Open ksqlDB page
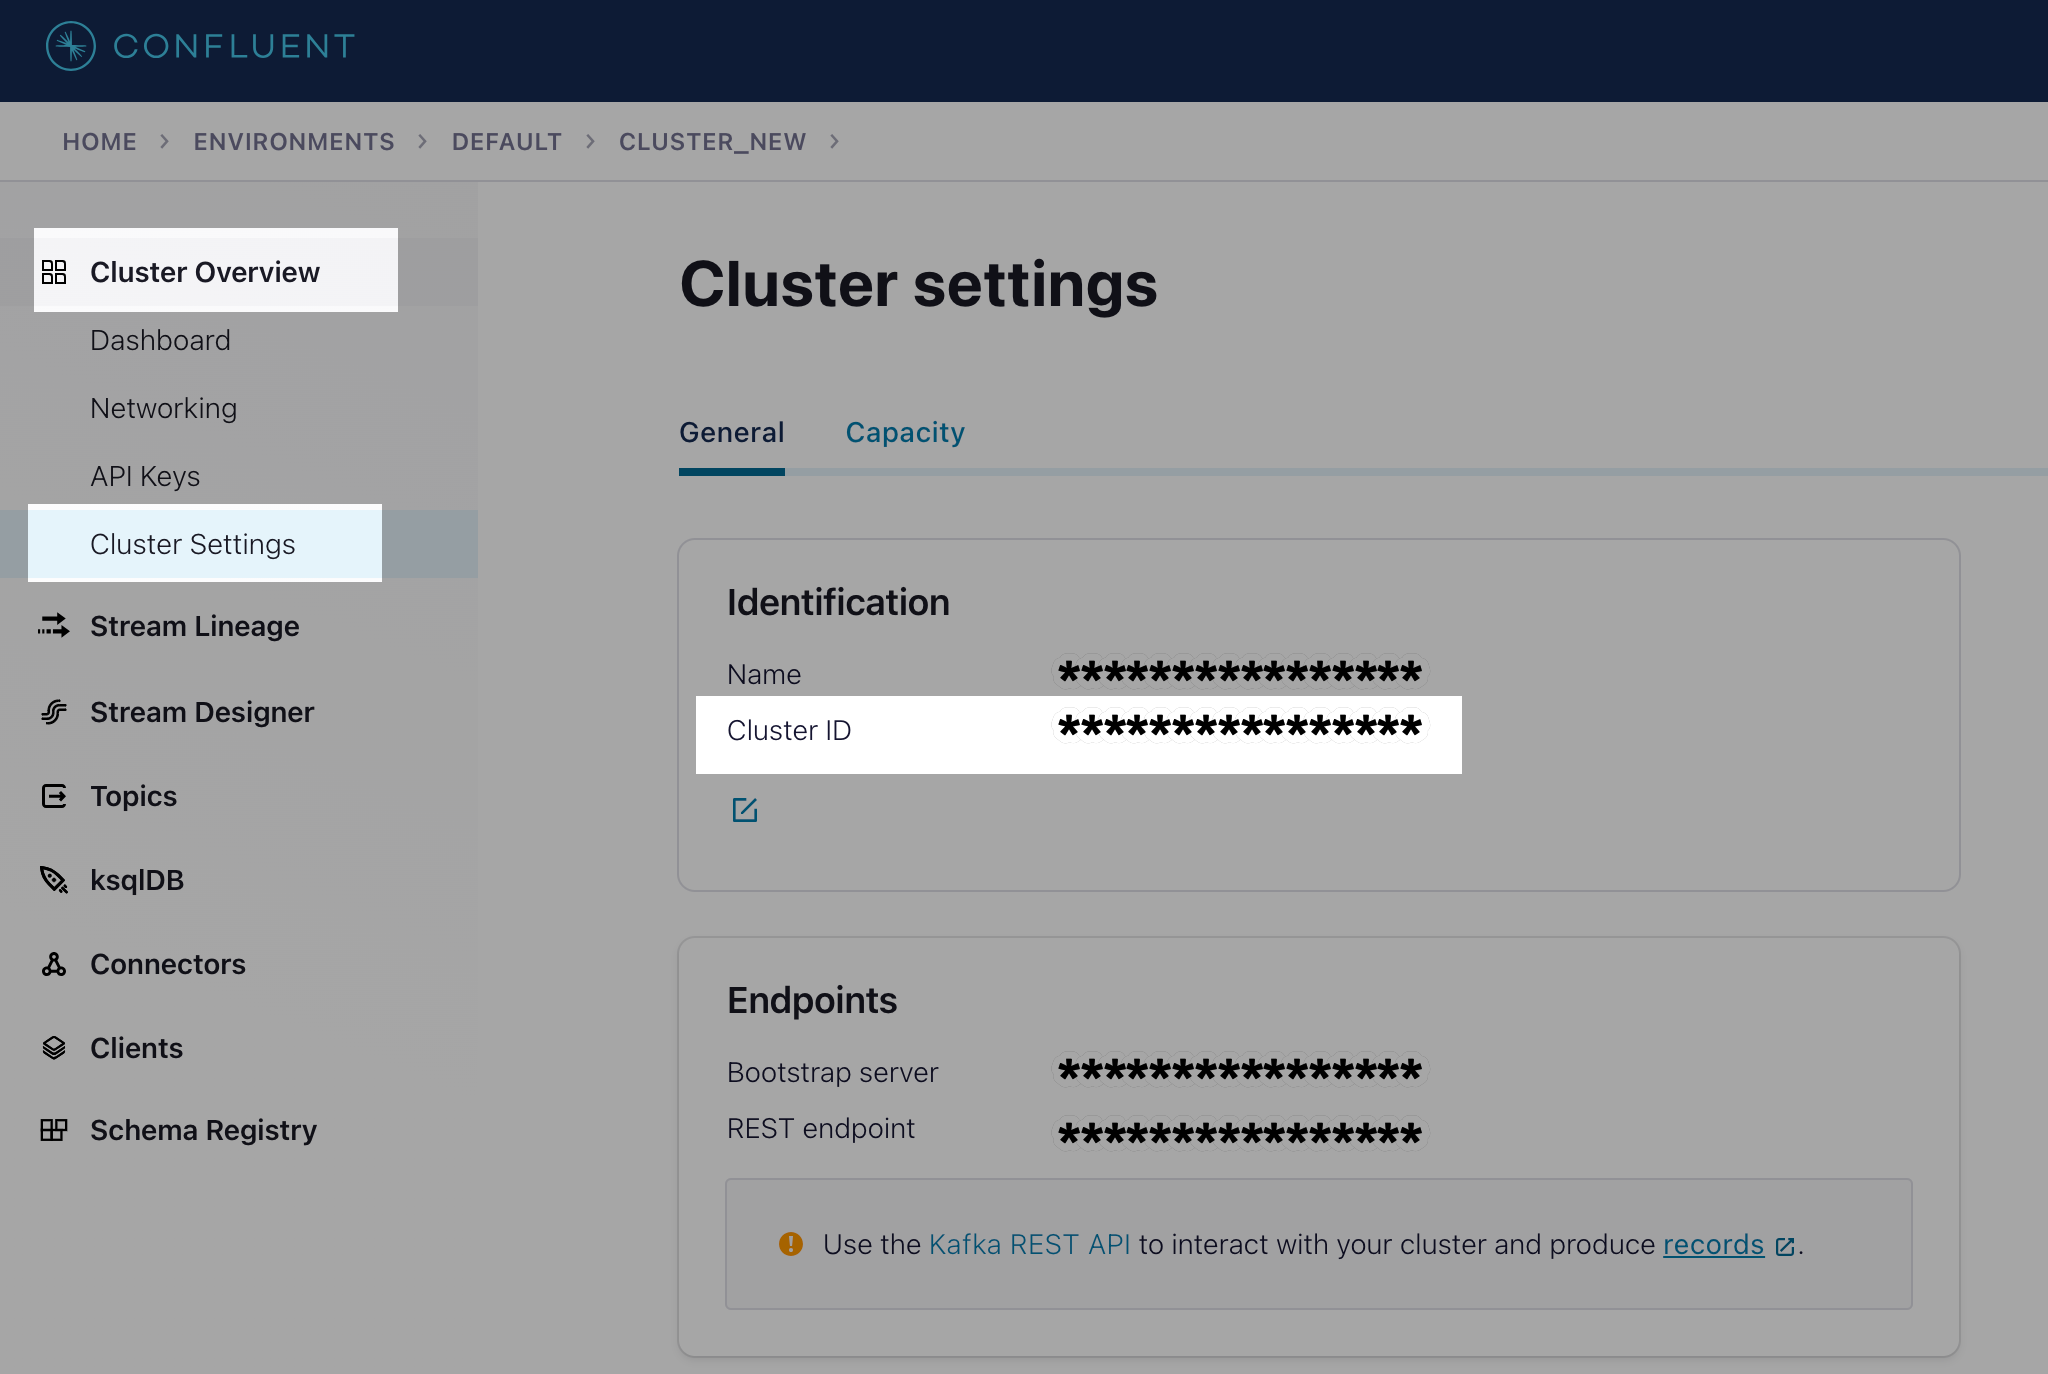This screenshot has height=1374, width=2048. coord(137,880)
